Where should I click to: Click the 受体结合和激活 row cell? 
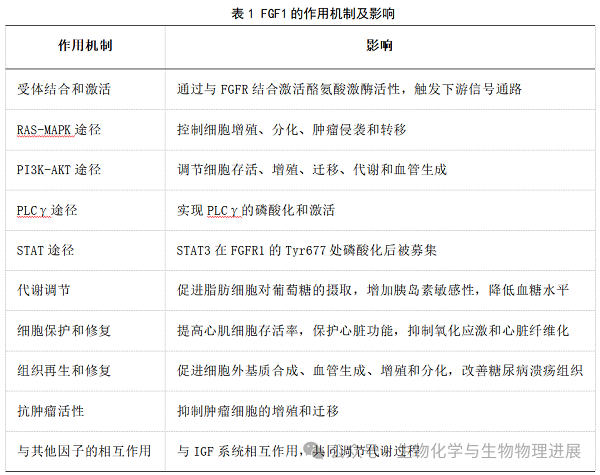click(64, 90)
